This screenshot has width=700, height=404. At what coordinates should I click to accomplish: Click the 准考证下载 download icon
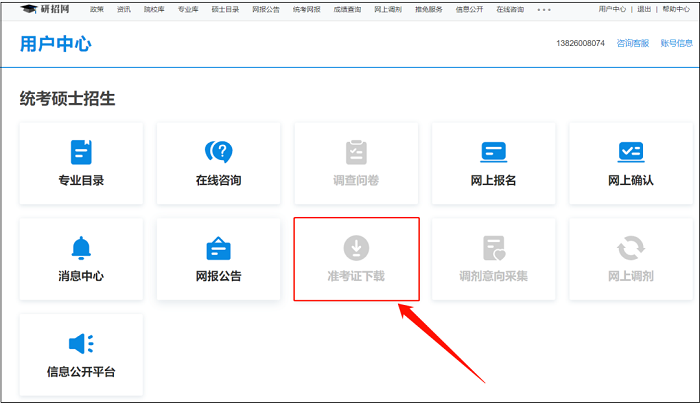[x=356, y=247]
